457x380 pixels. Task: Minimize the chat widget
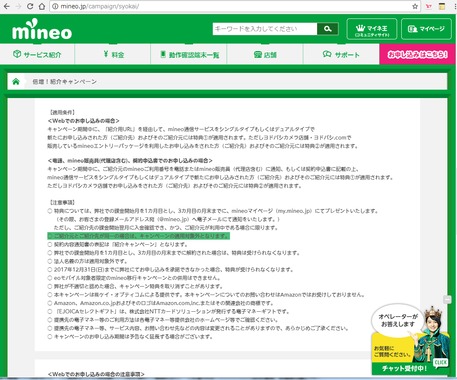pos(447,299)
